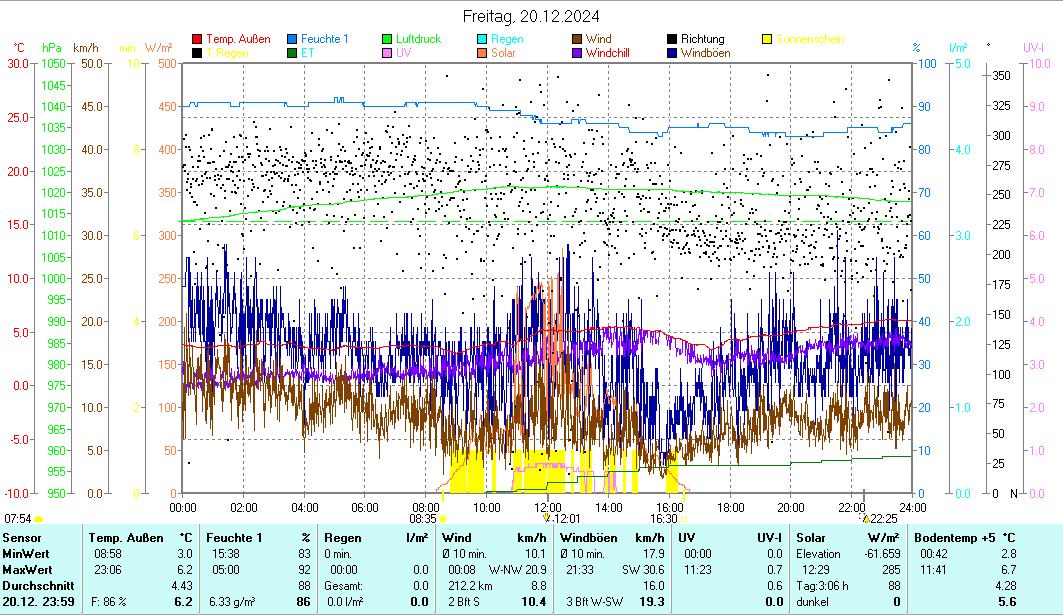Click the 22:25 moon marker
1063x615 pixels.
[866, 518]
